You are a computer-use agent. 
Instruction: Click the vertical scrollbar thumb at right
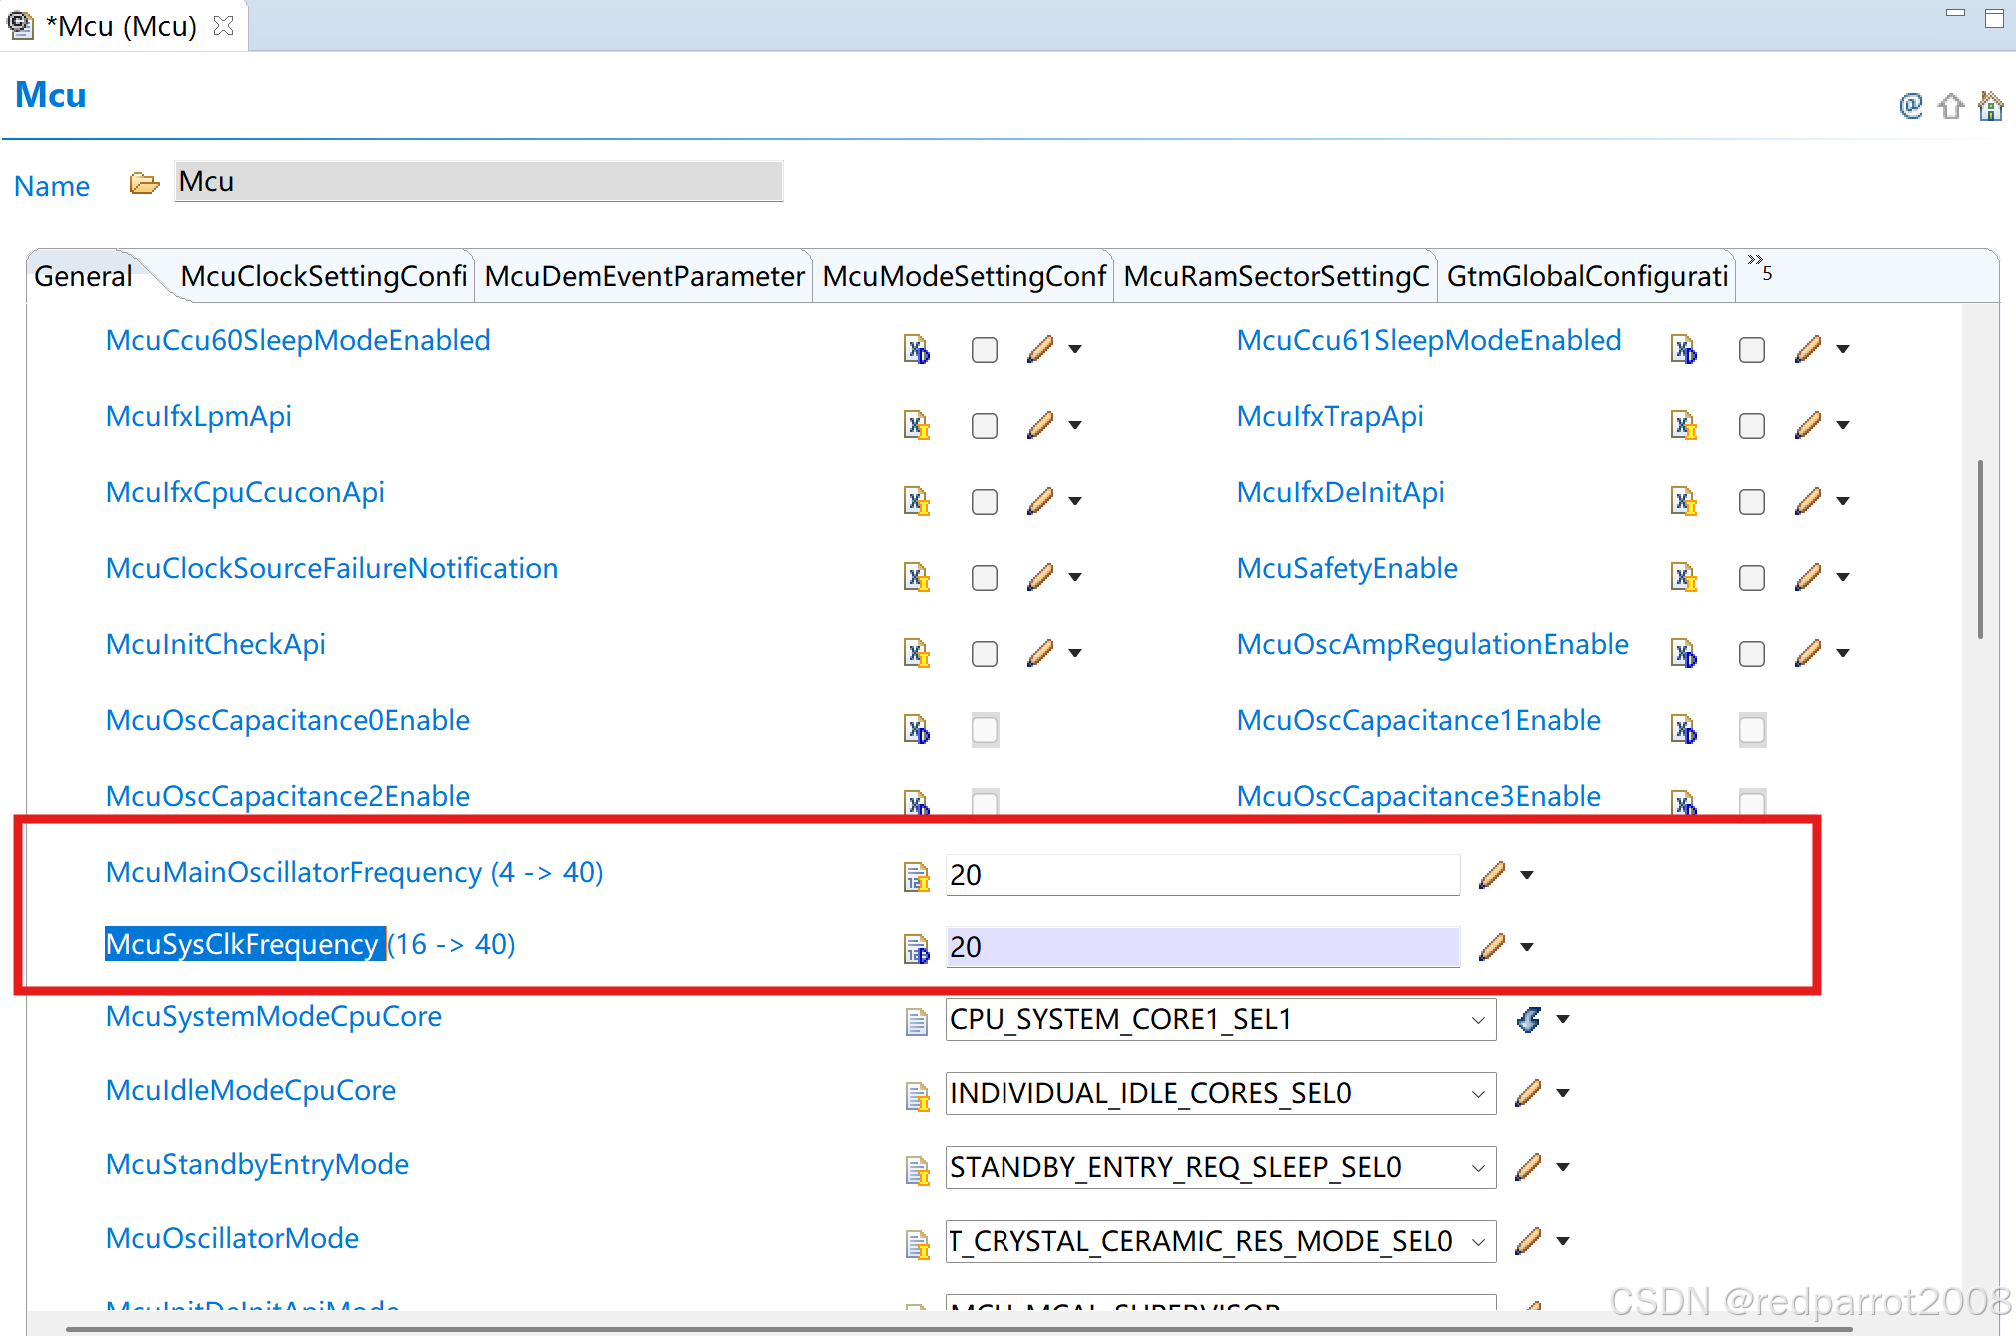pyautogui.click(x=1979, y=550)
